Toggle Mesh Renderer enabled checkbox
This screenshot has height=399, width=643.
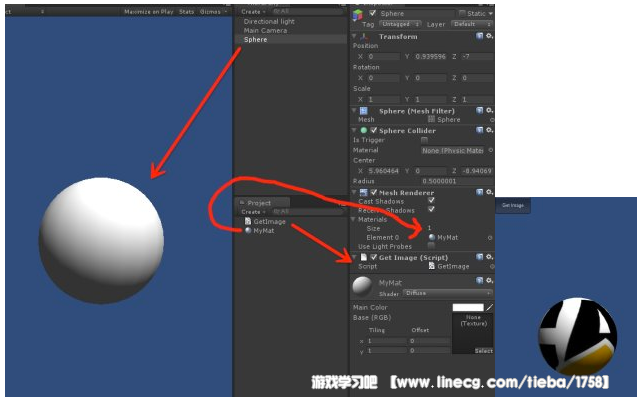point(374,192)
